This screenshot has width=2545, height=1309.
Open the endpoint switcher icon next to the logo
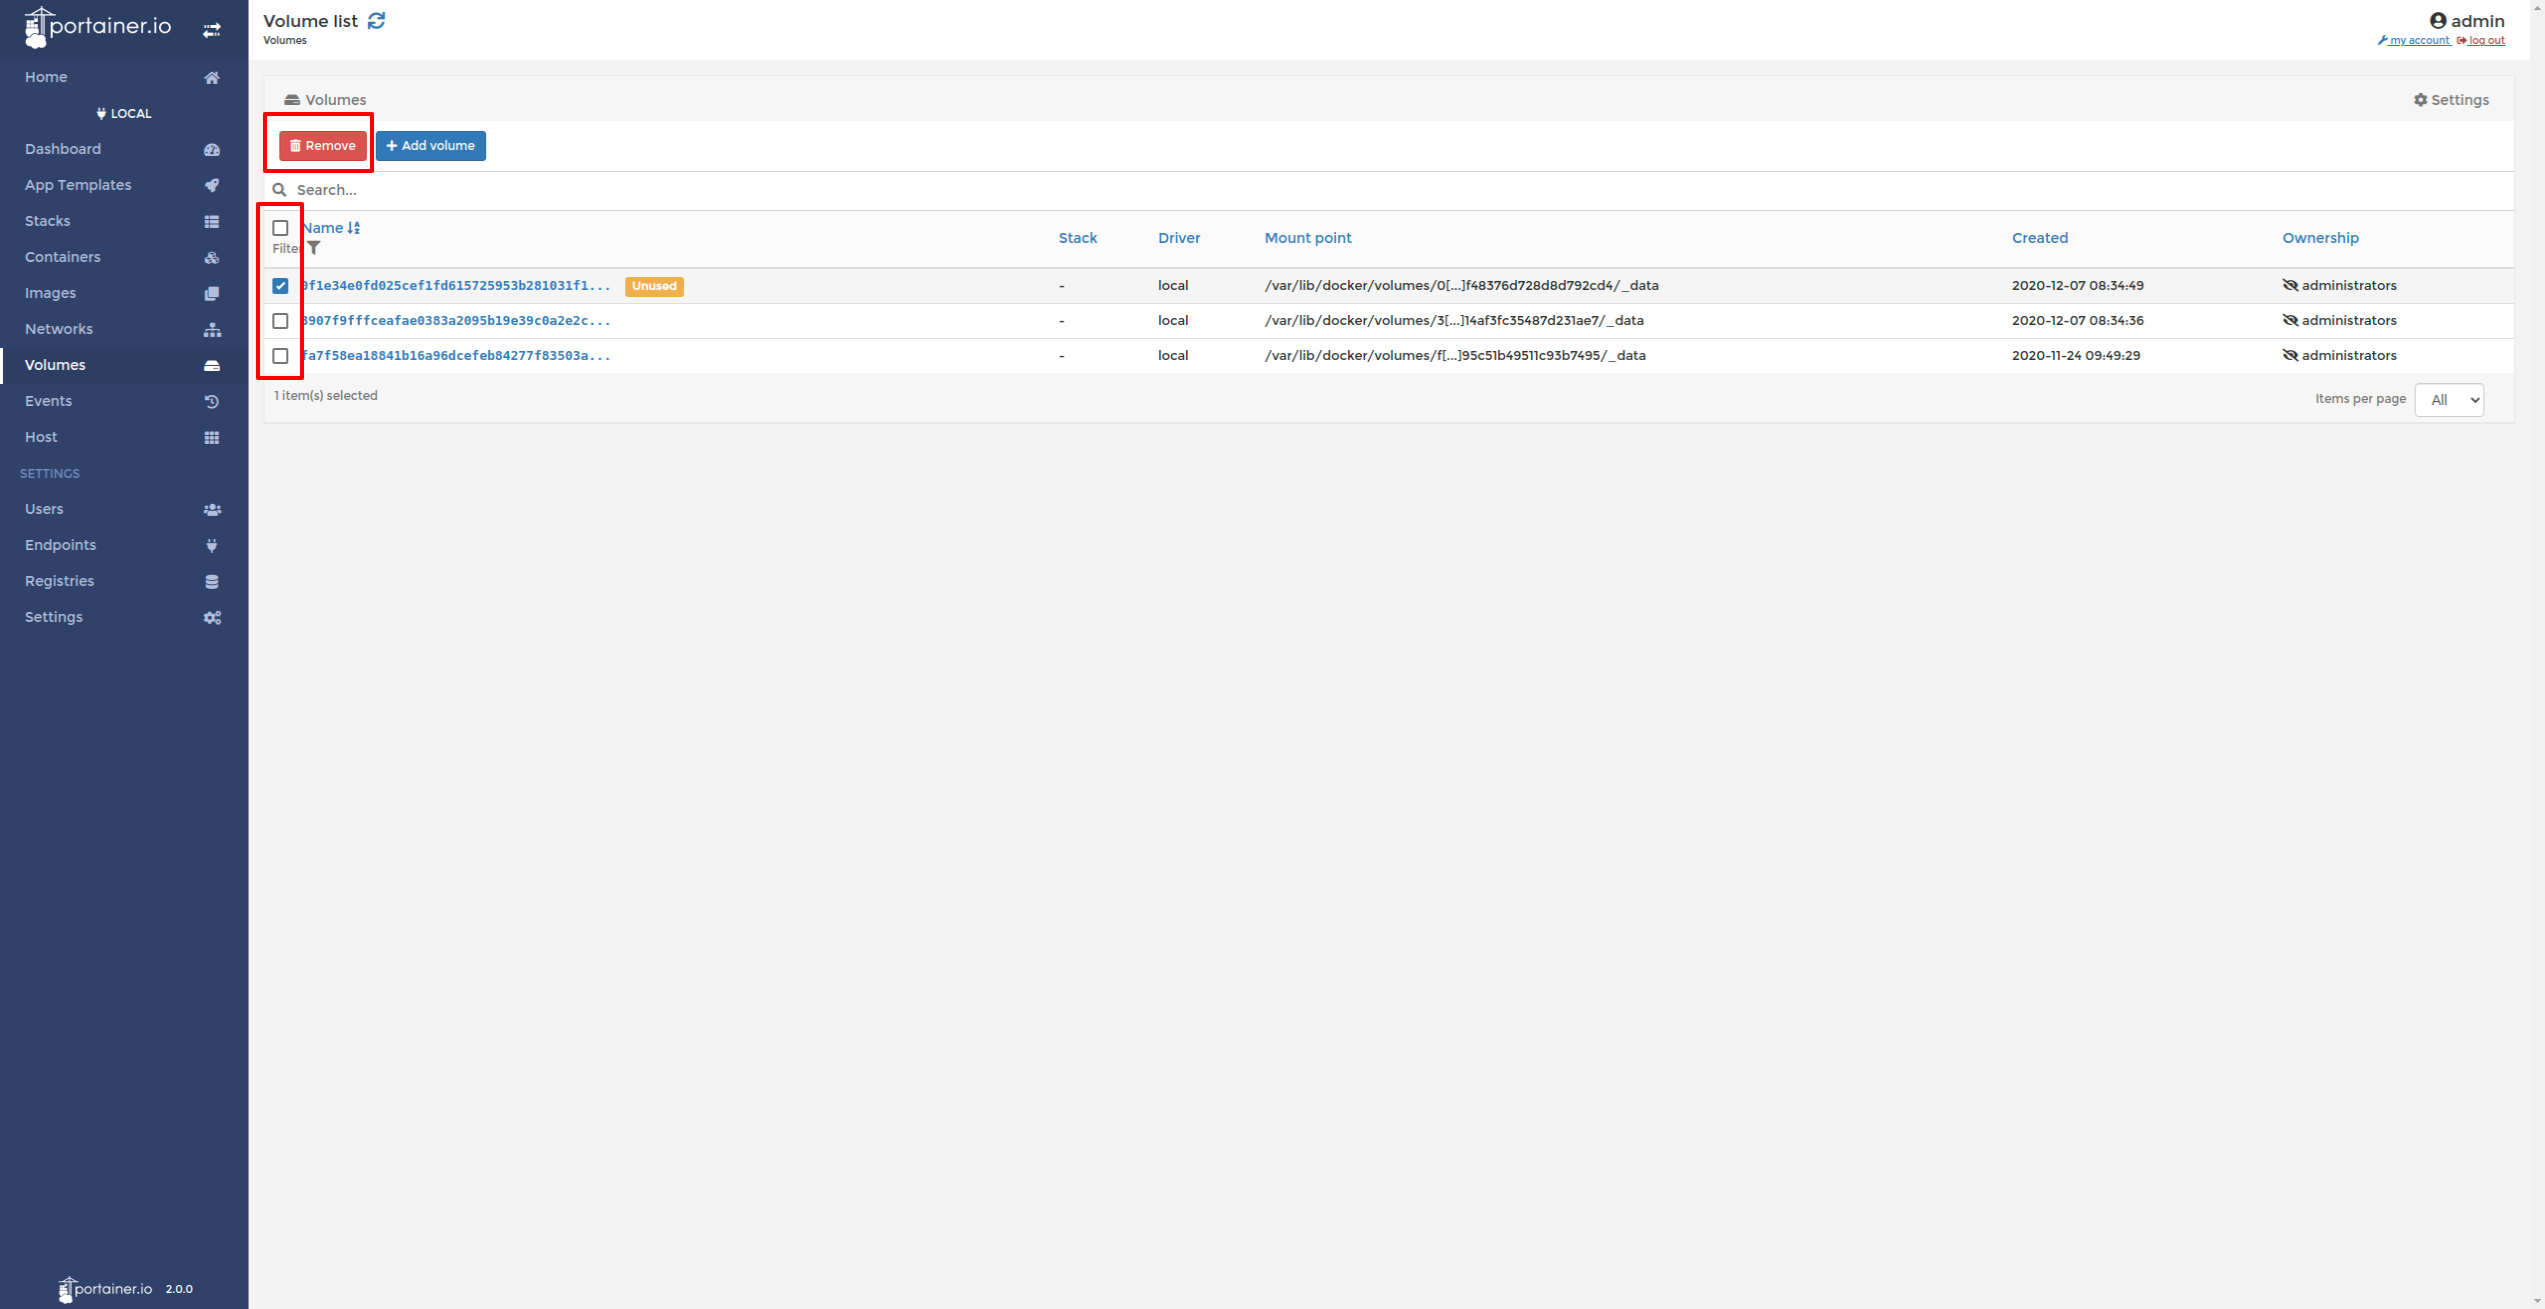coord(212,29)
